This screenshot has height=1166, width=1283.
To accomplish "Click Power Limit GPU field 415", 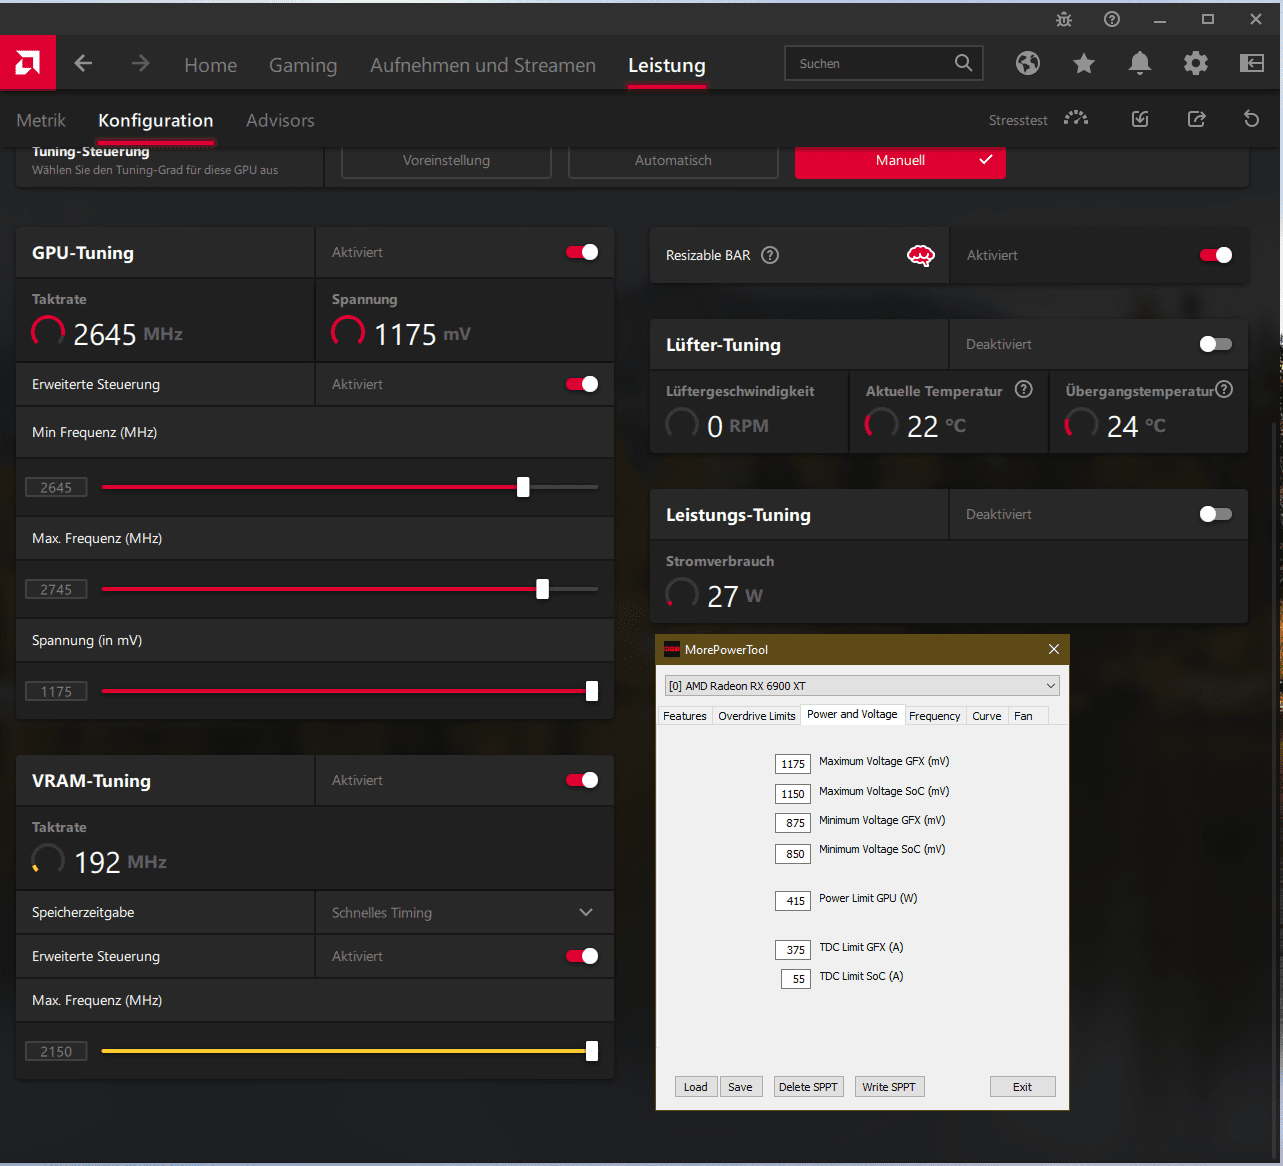I will pyautogui.click(x=793, y=901).
